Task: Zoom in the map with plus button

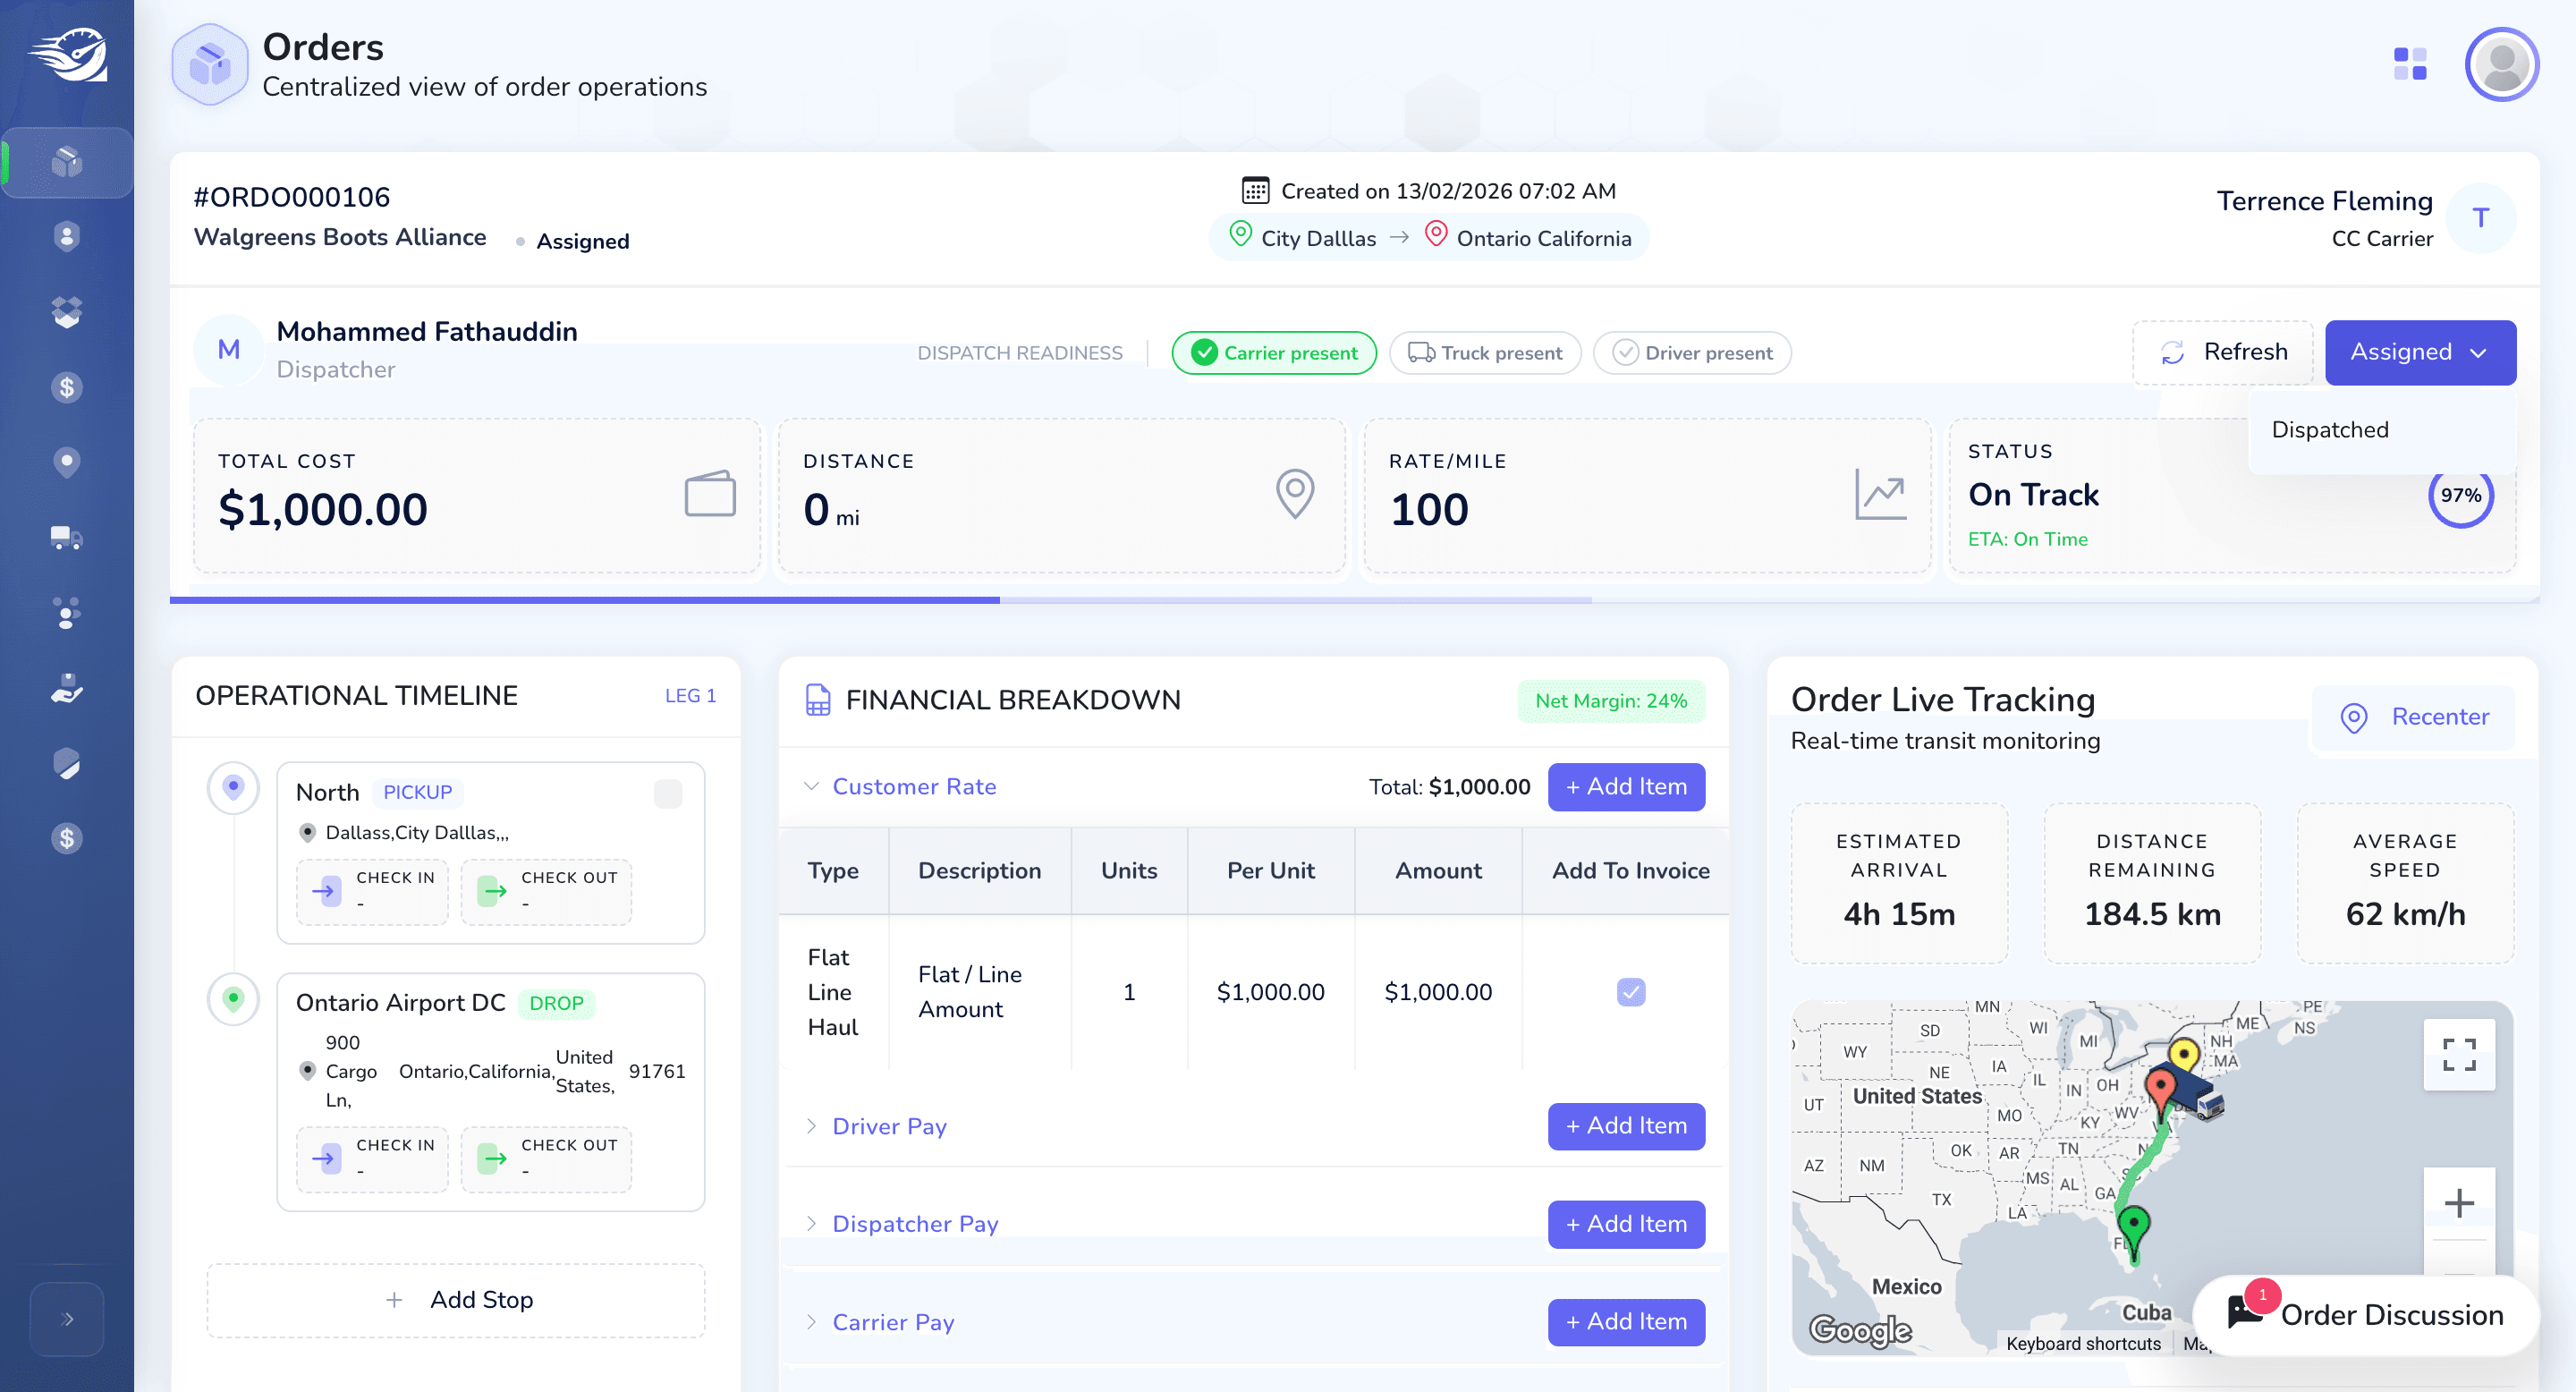Action: (2459, 1203)
